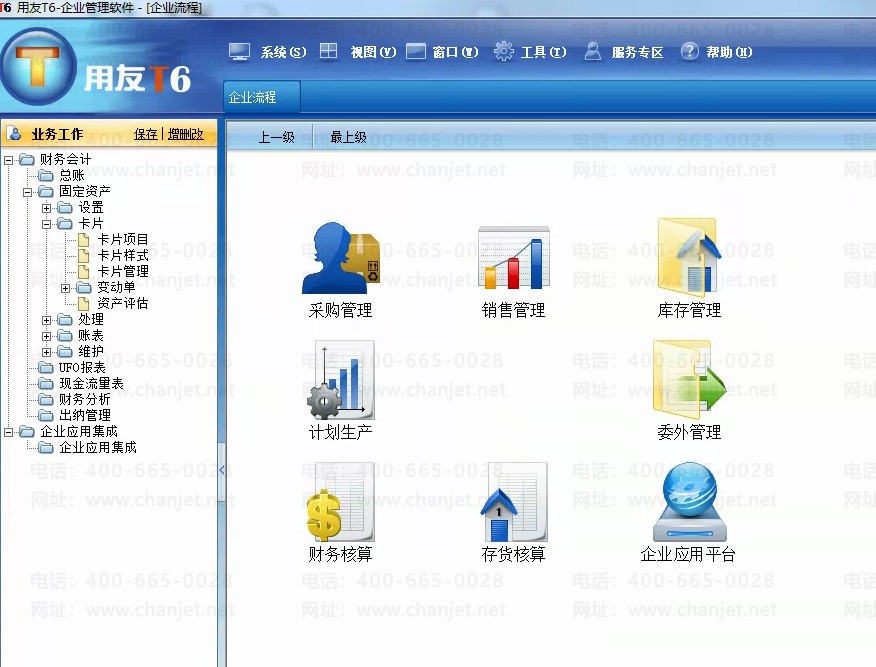
Task: Collapse the 财务会计 tree node
Action: pyautogui.click(x=8, y=160)
